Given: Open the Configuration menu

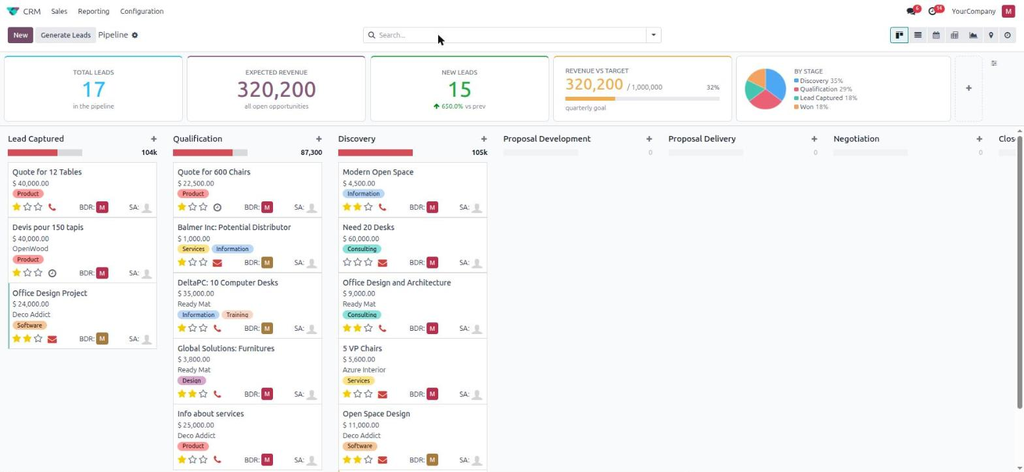Looking at the screenshot, I should (142, 11).
